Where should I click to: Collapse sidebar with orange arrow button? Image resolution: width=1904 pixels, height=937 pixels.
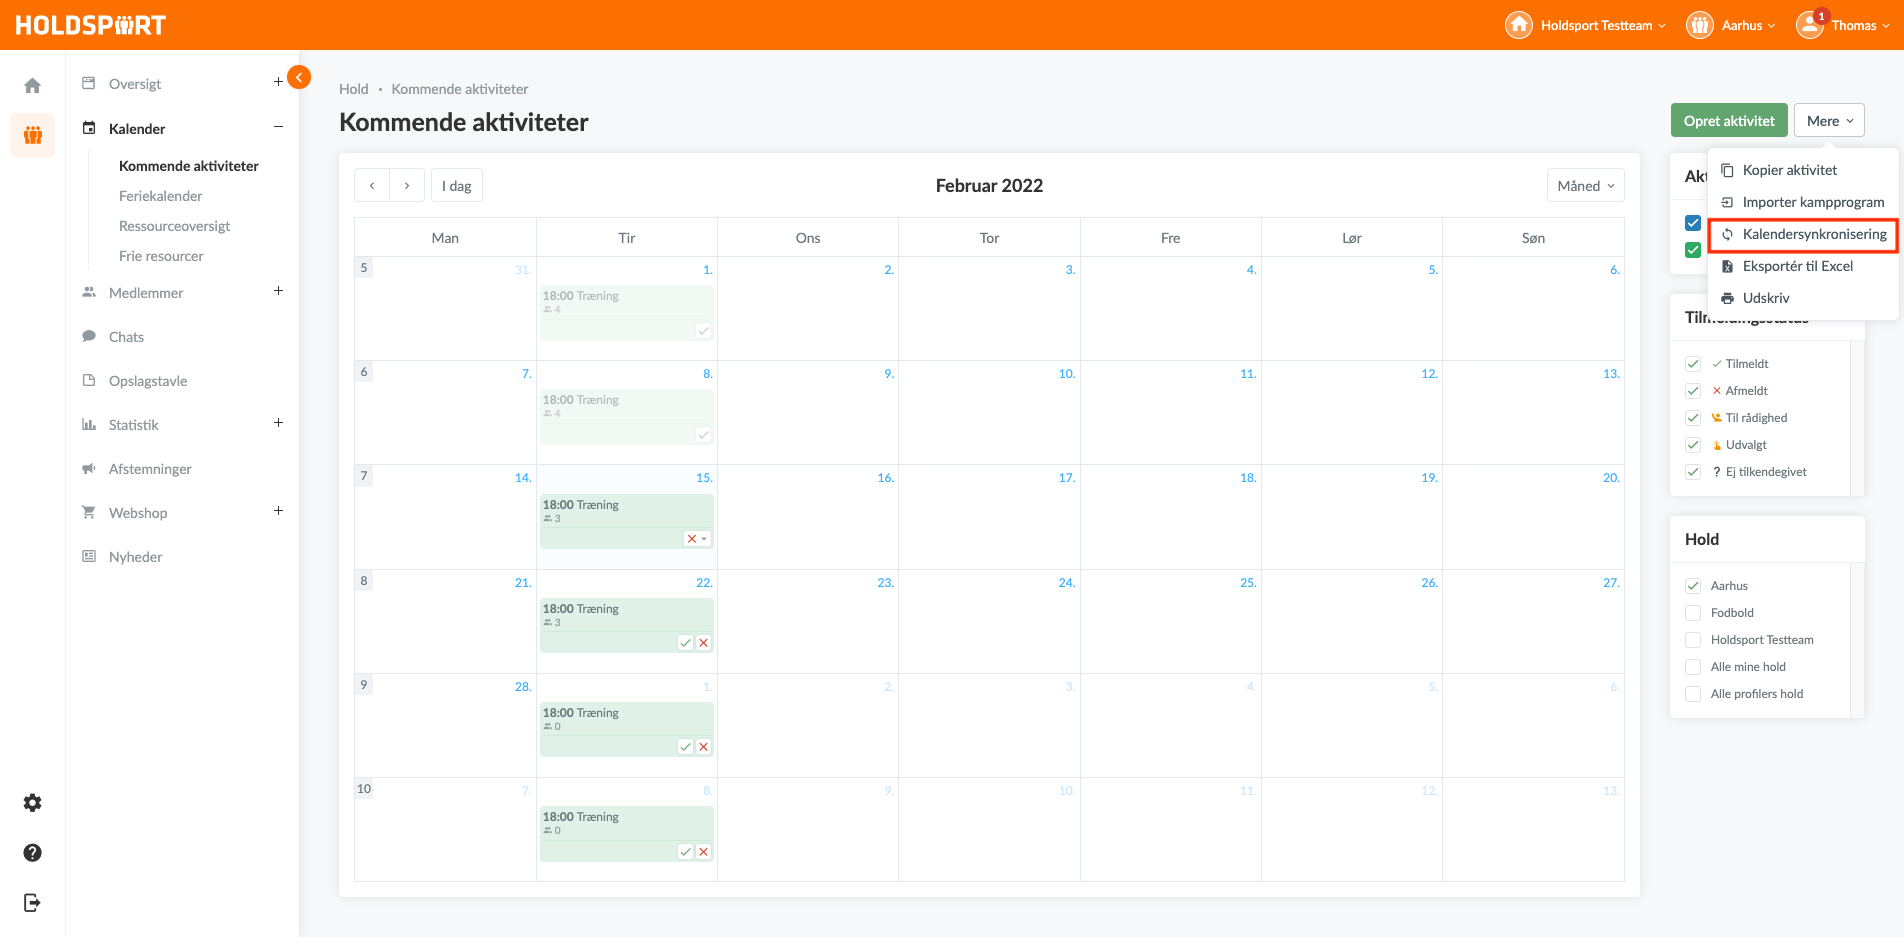299,77
